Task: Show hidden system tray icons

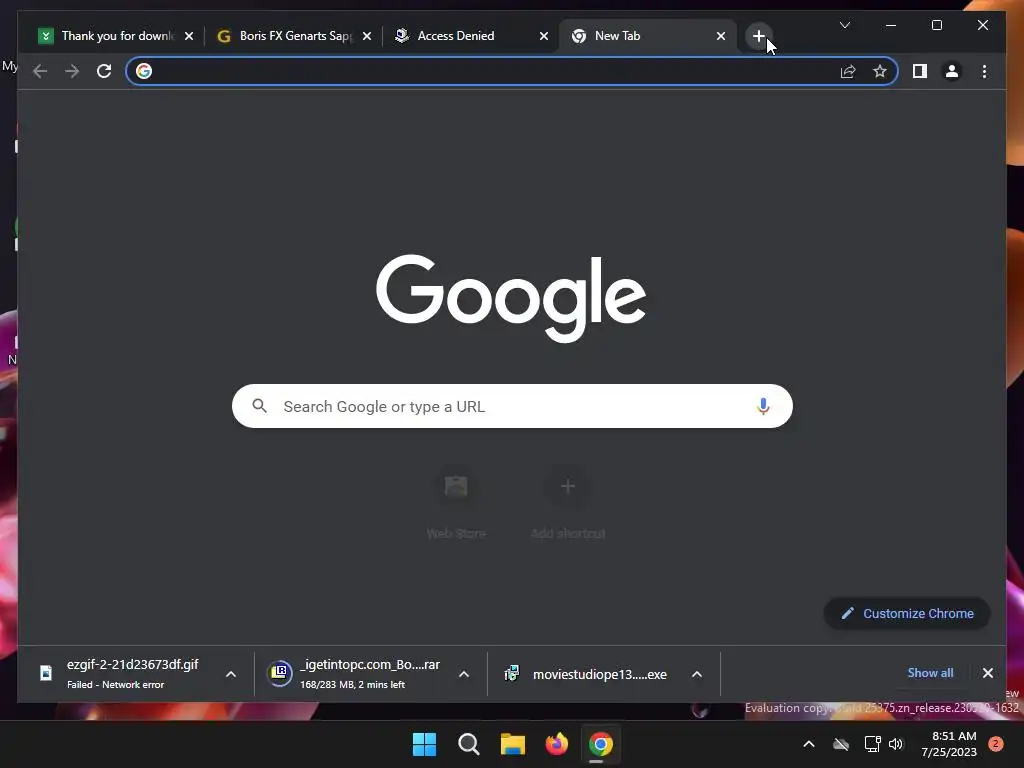Action: click(x=808, y=744)
